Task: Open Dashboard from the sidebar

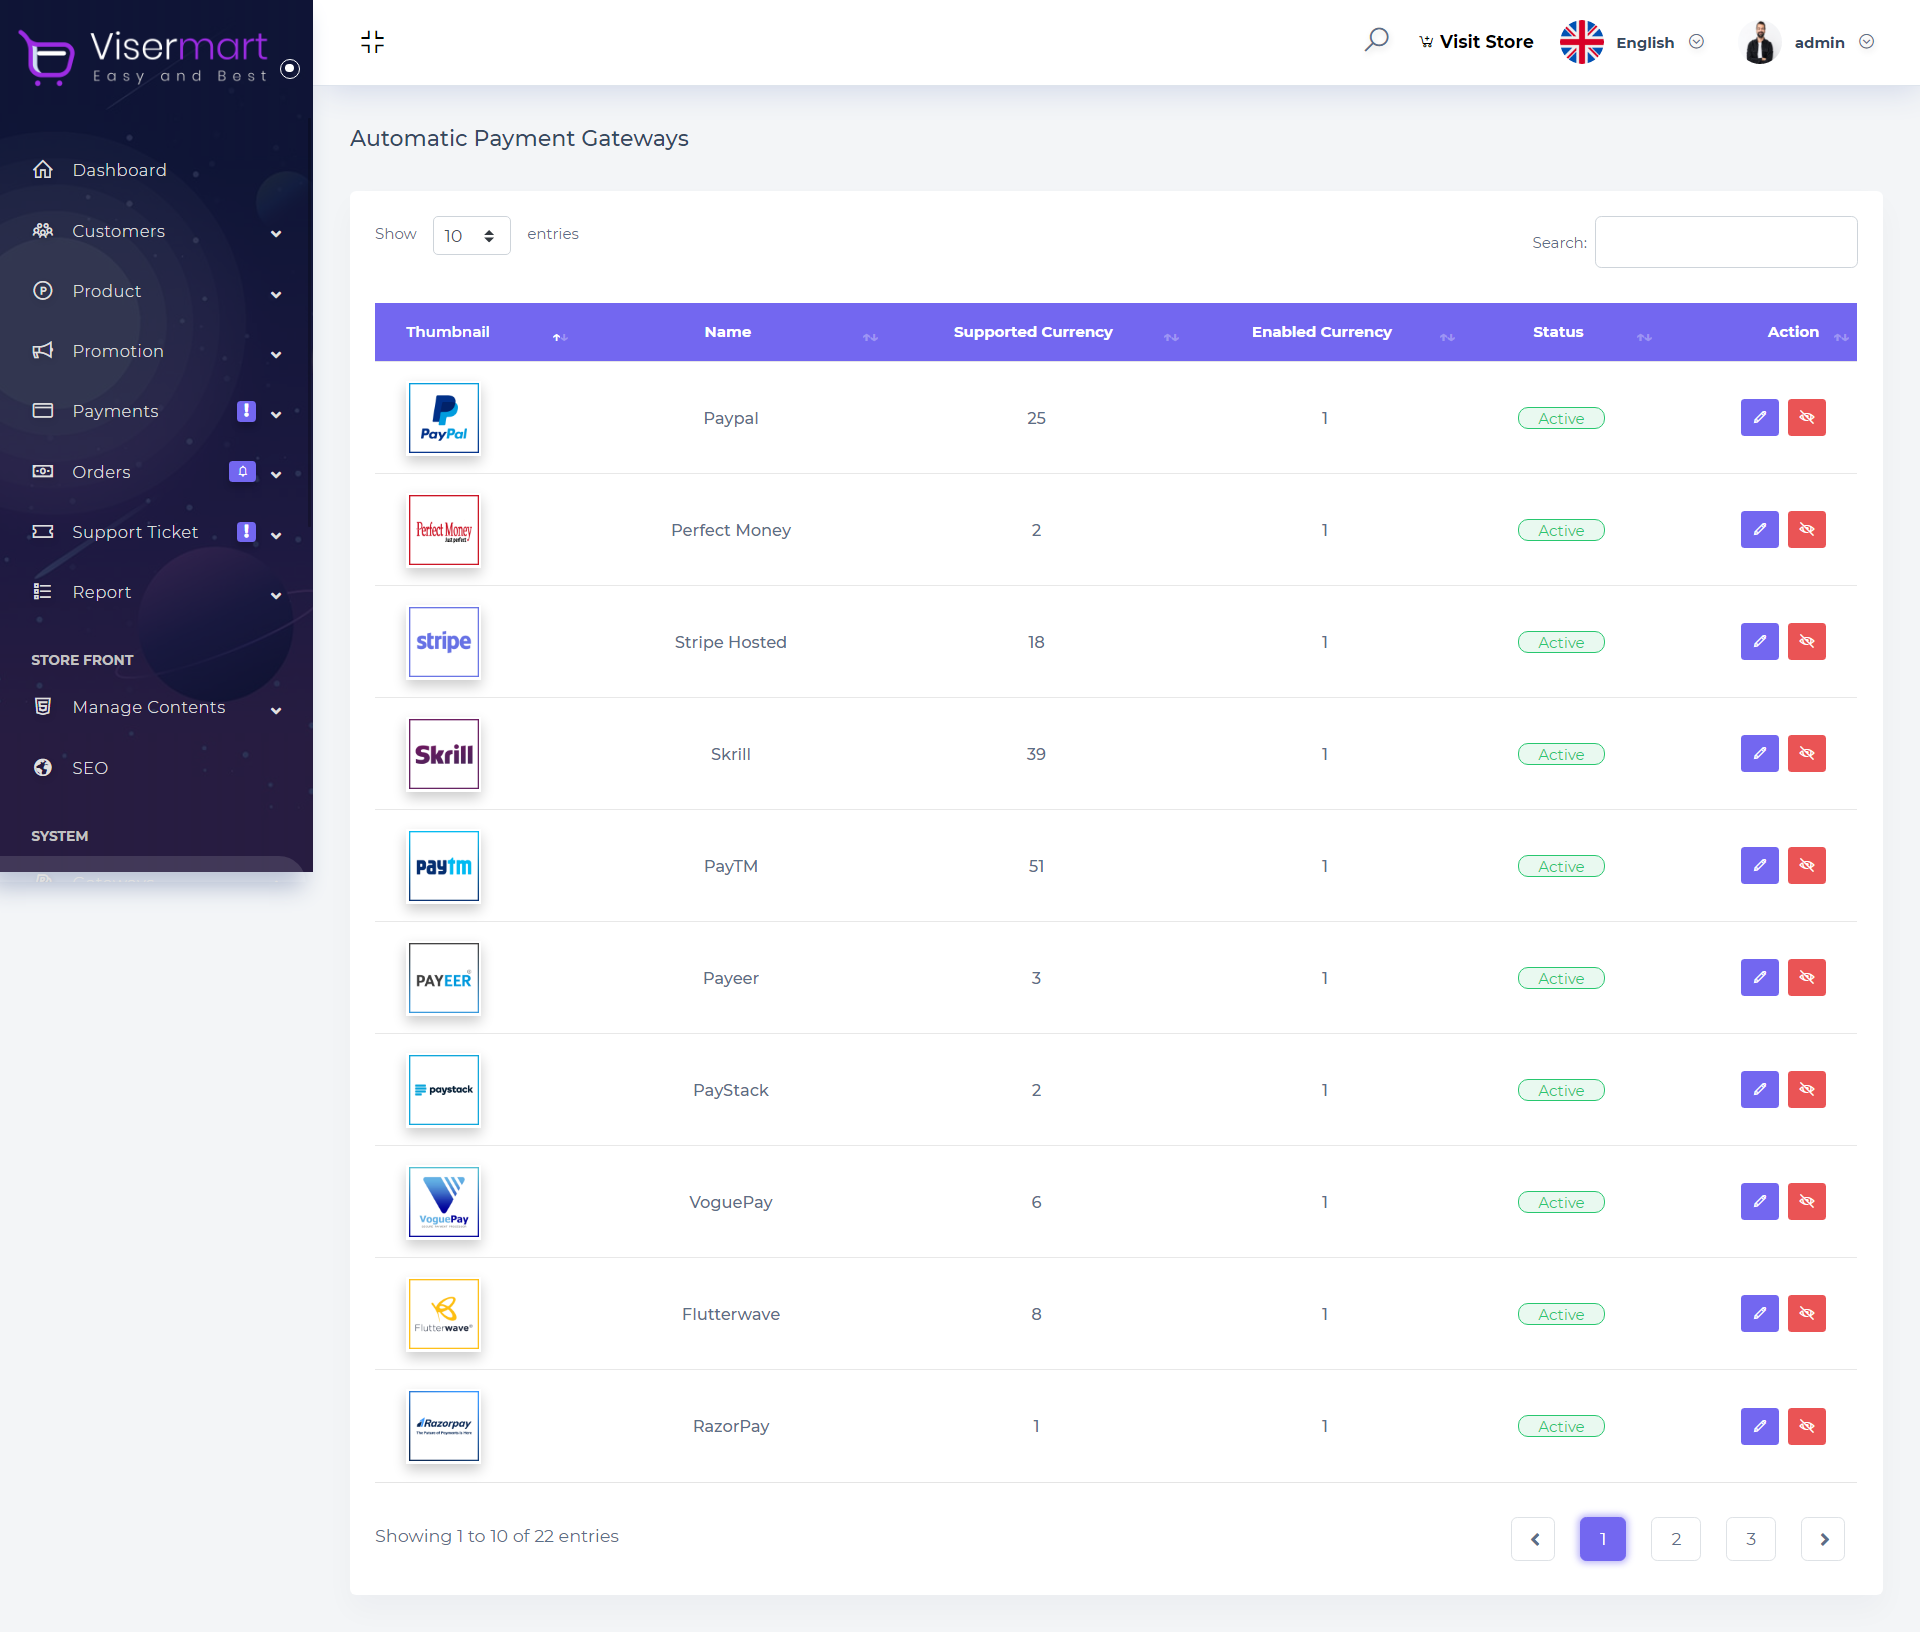Action: (x=119, y=170)
